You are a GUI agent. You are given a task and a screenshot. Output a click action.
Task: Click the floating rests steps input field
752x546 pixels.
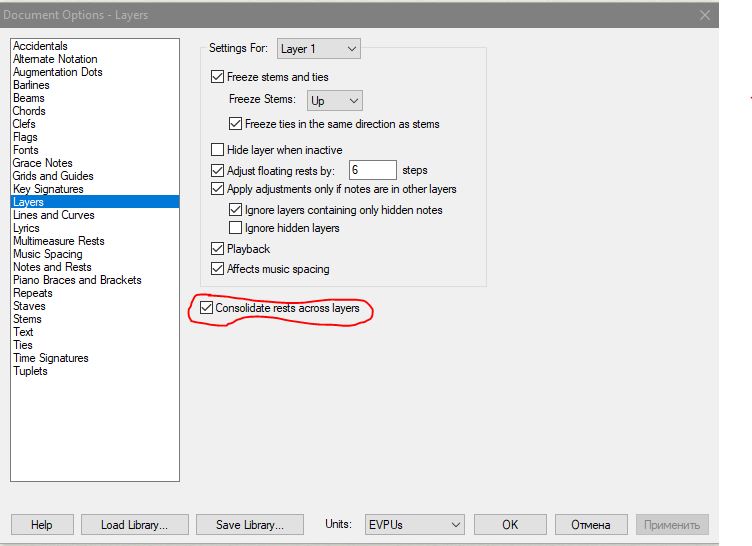tap(372, 170)
